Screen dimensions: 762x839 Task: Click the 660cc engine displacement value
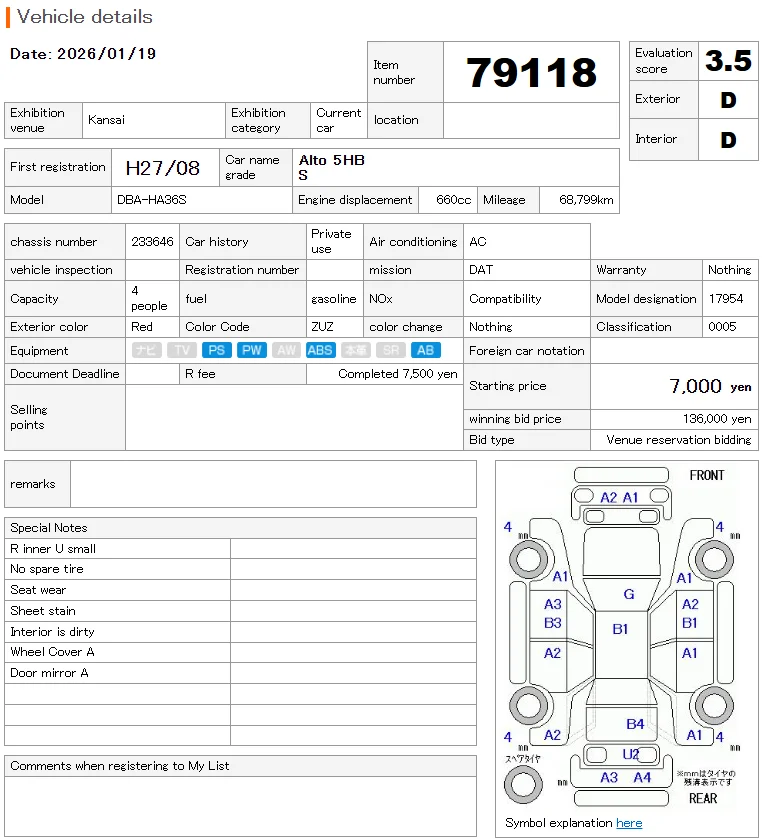point(453,200)
